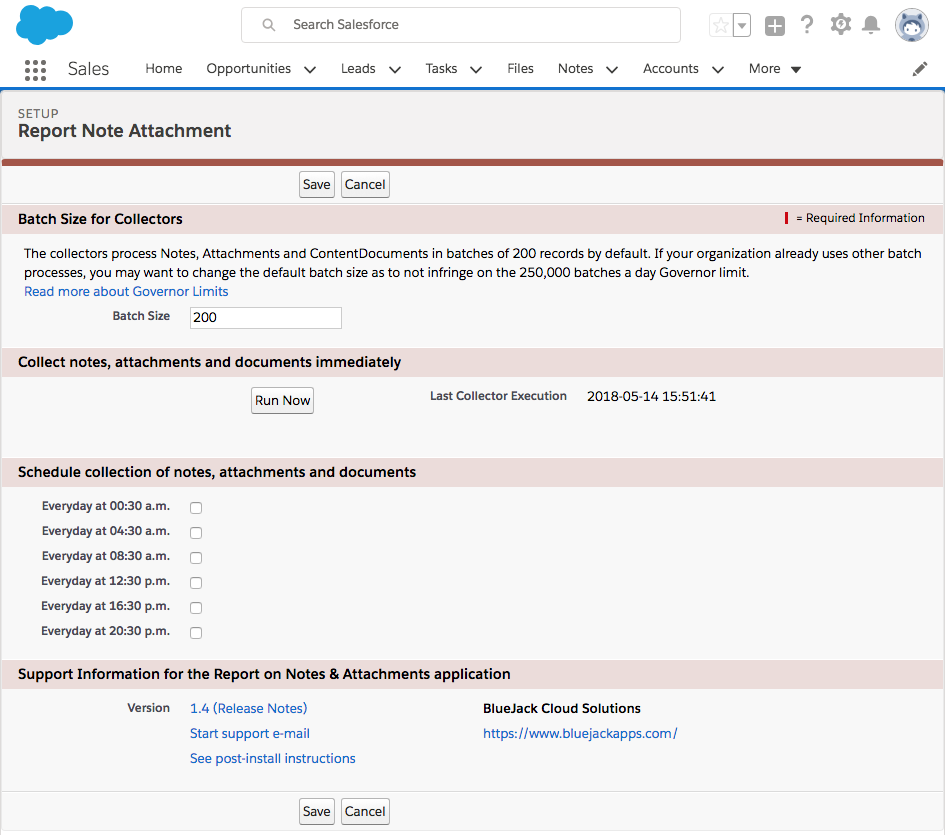Click the bottom Save button

point(316,811)
